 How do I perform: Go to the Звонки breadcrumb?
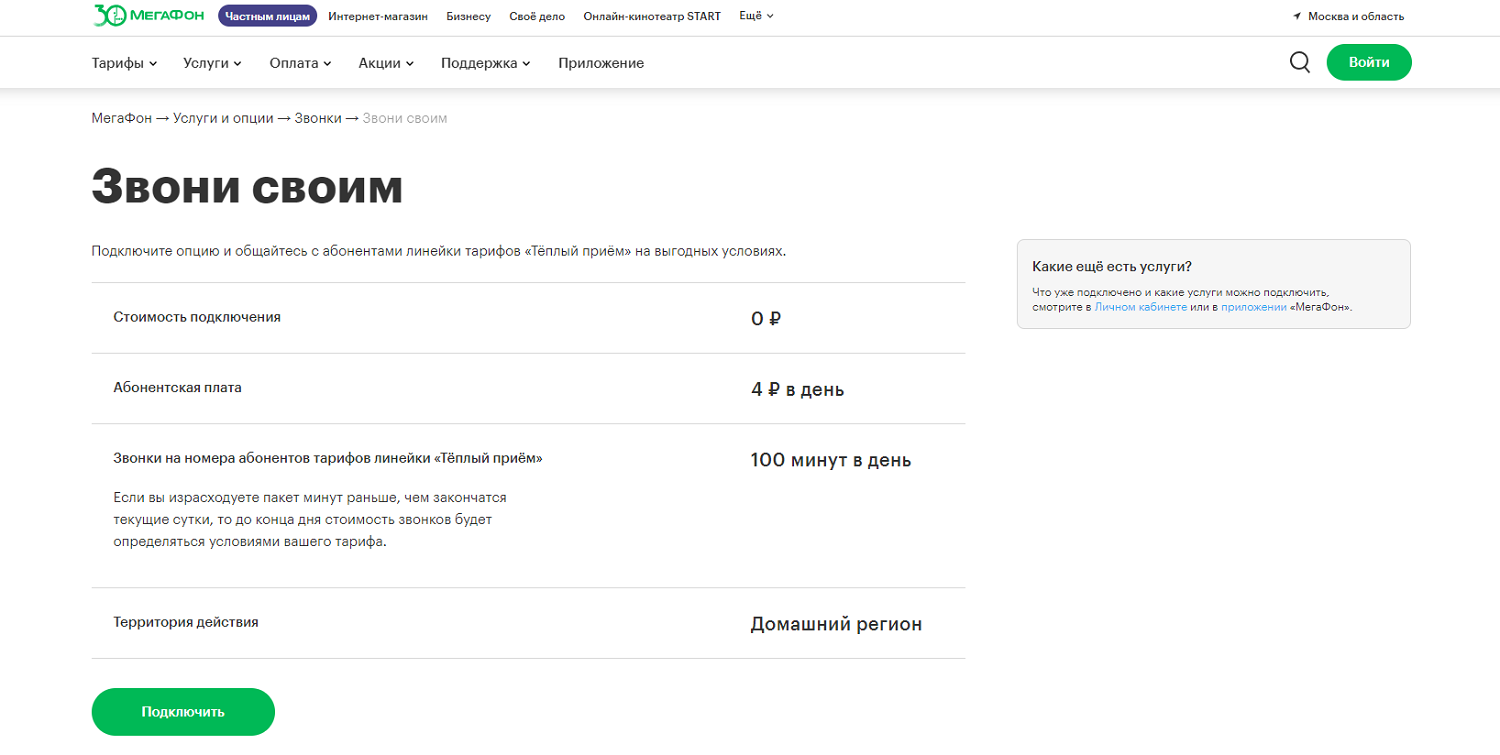pyautogui.click(x=317, y=118)
